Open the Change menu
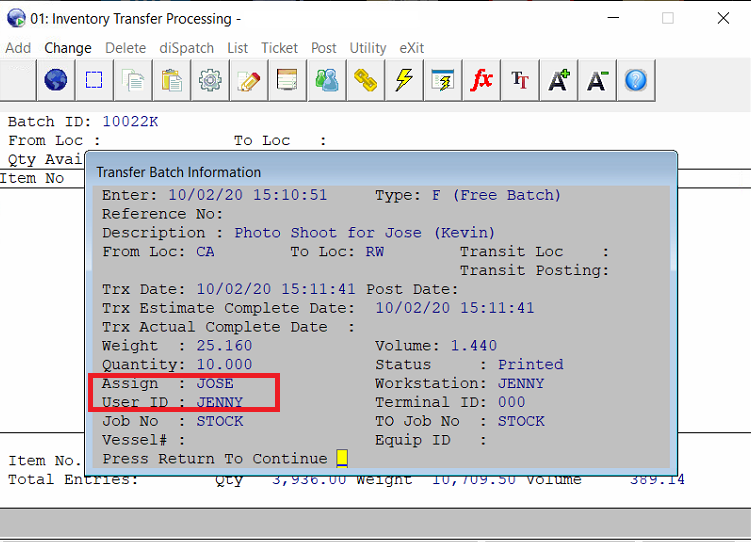This screenshot has height=542, width=751. pyautogui.click(x=68, y=48)
